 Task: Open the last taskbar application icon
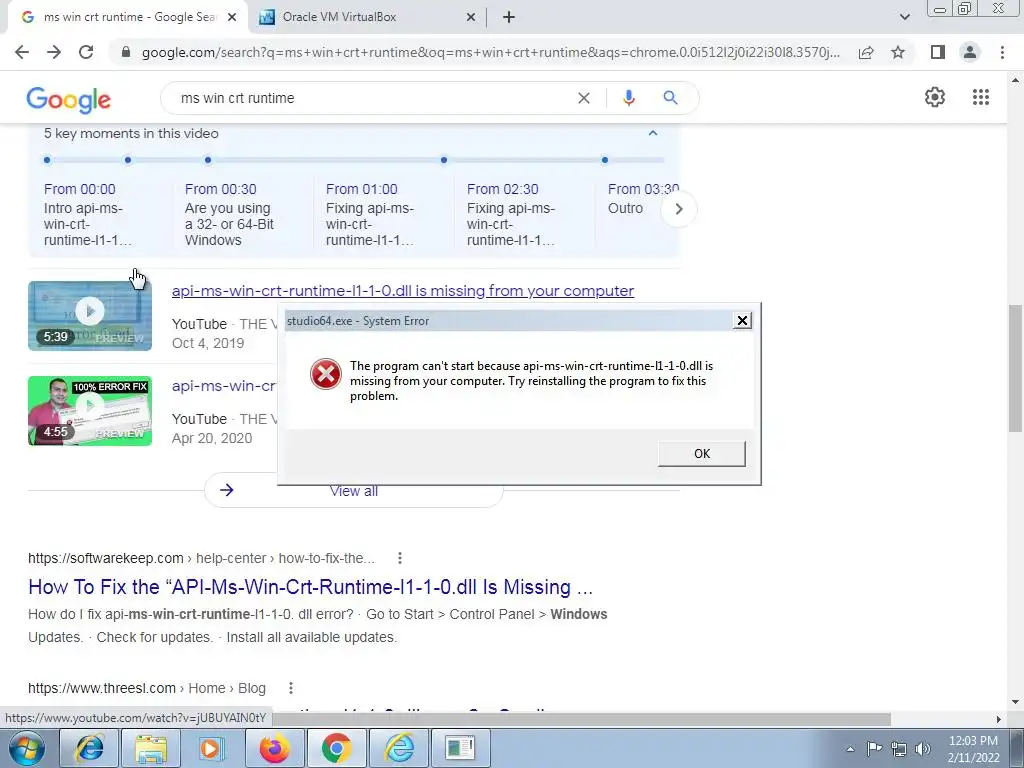(x=460, y=748)
